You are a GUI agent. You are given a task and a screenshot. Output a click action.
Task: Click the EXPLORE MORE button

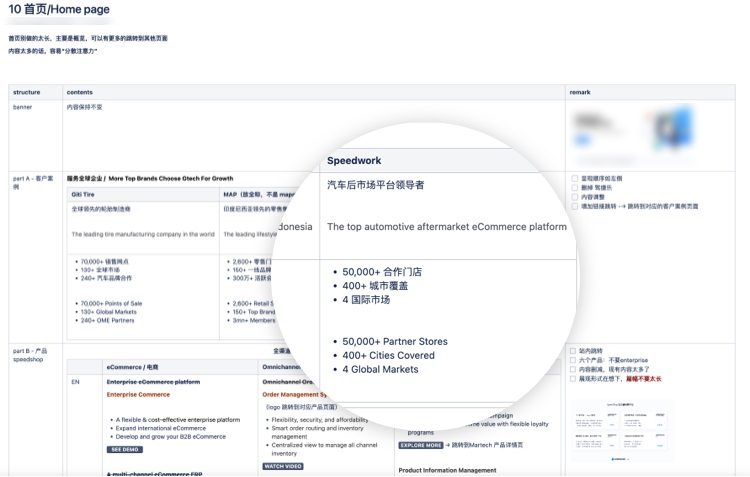(421, 444)
